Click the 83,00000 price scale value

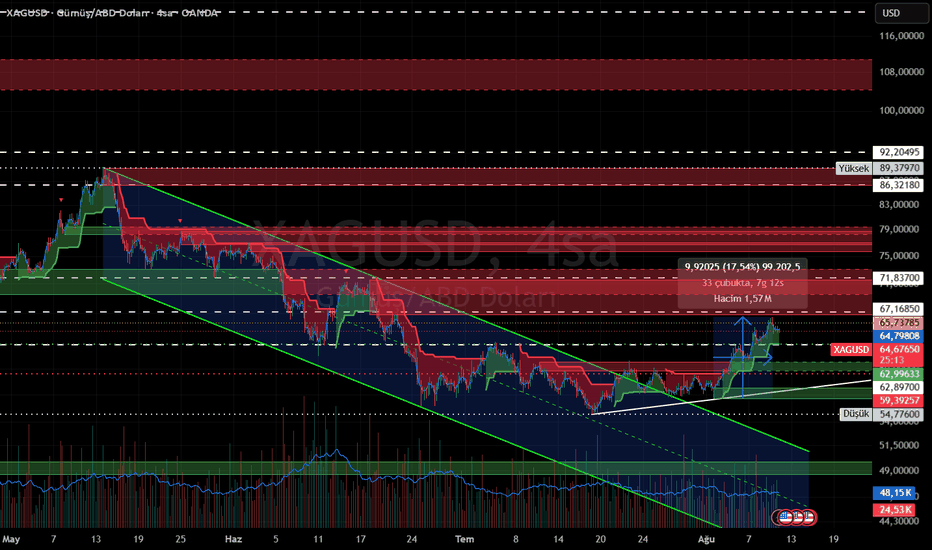899,205
